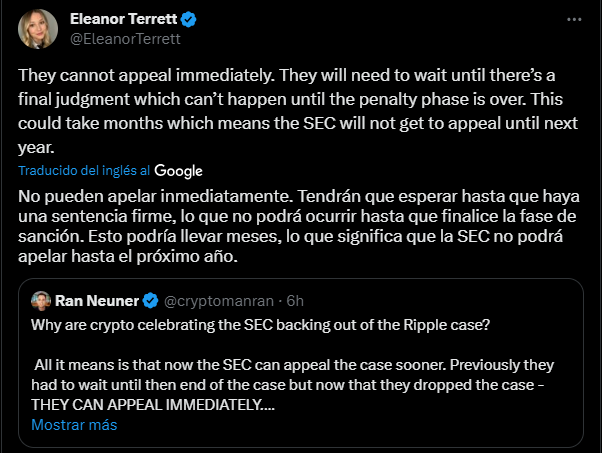
Task: Click the @EleanorTerrett handle
Action: pos(123,40)
